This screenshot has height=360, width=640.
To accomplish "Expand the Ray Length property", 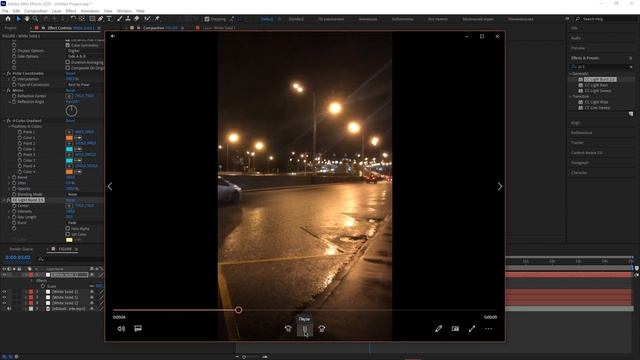I will [9, 217].
